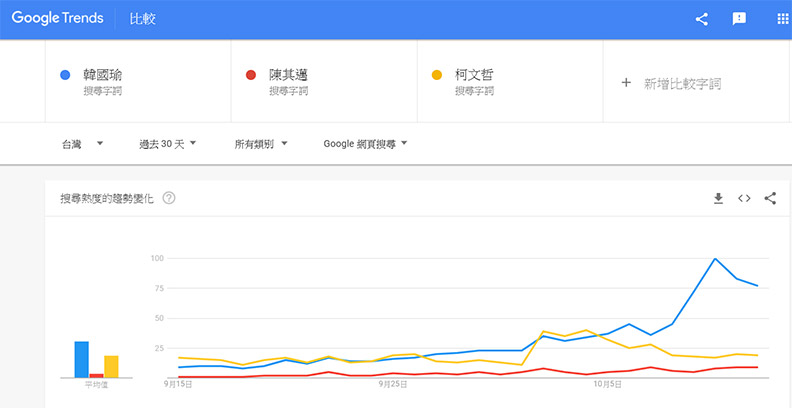Viewport: 792px width, 408px height.
Task: Share the interest-over-time chart
Action: (770, 198)
